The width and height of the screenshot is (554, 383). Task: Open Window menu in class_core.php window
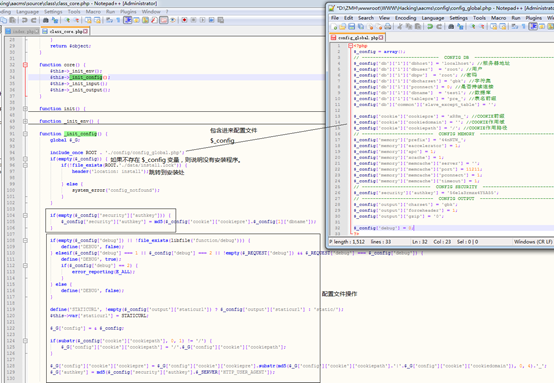click(151, 11)
